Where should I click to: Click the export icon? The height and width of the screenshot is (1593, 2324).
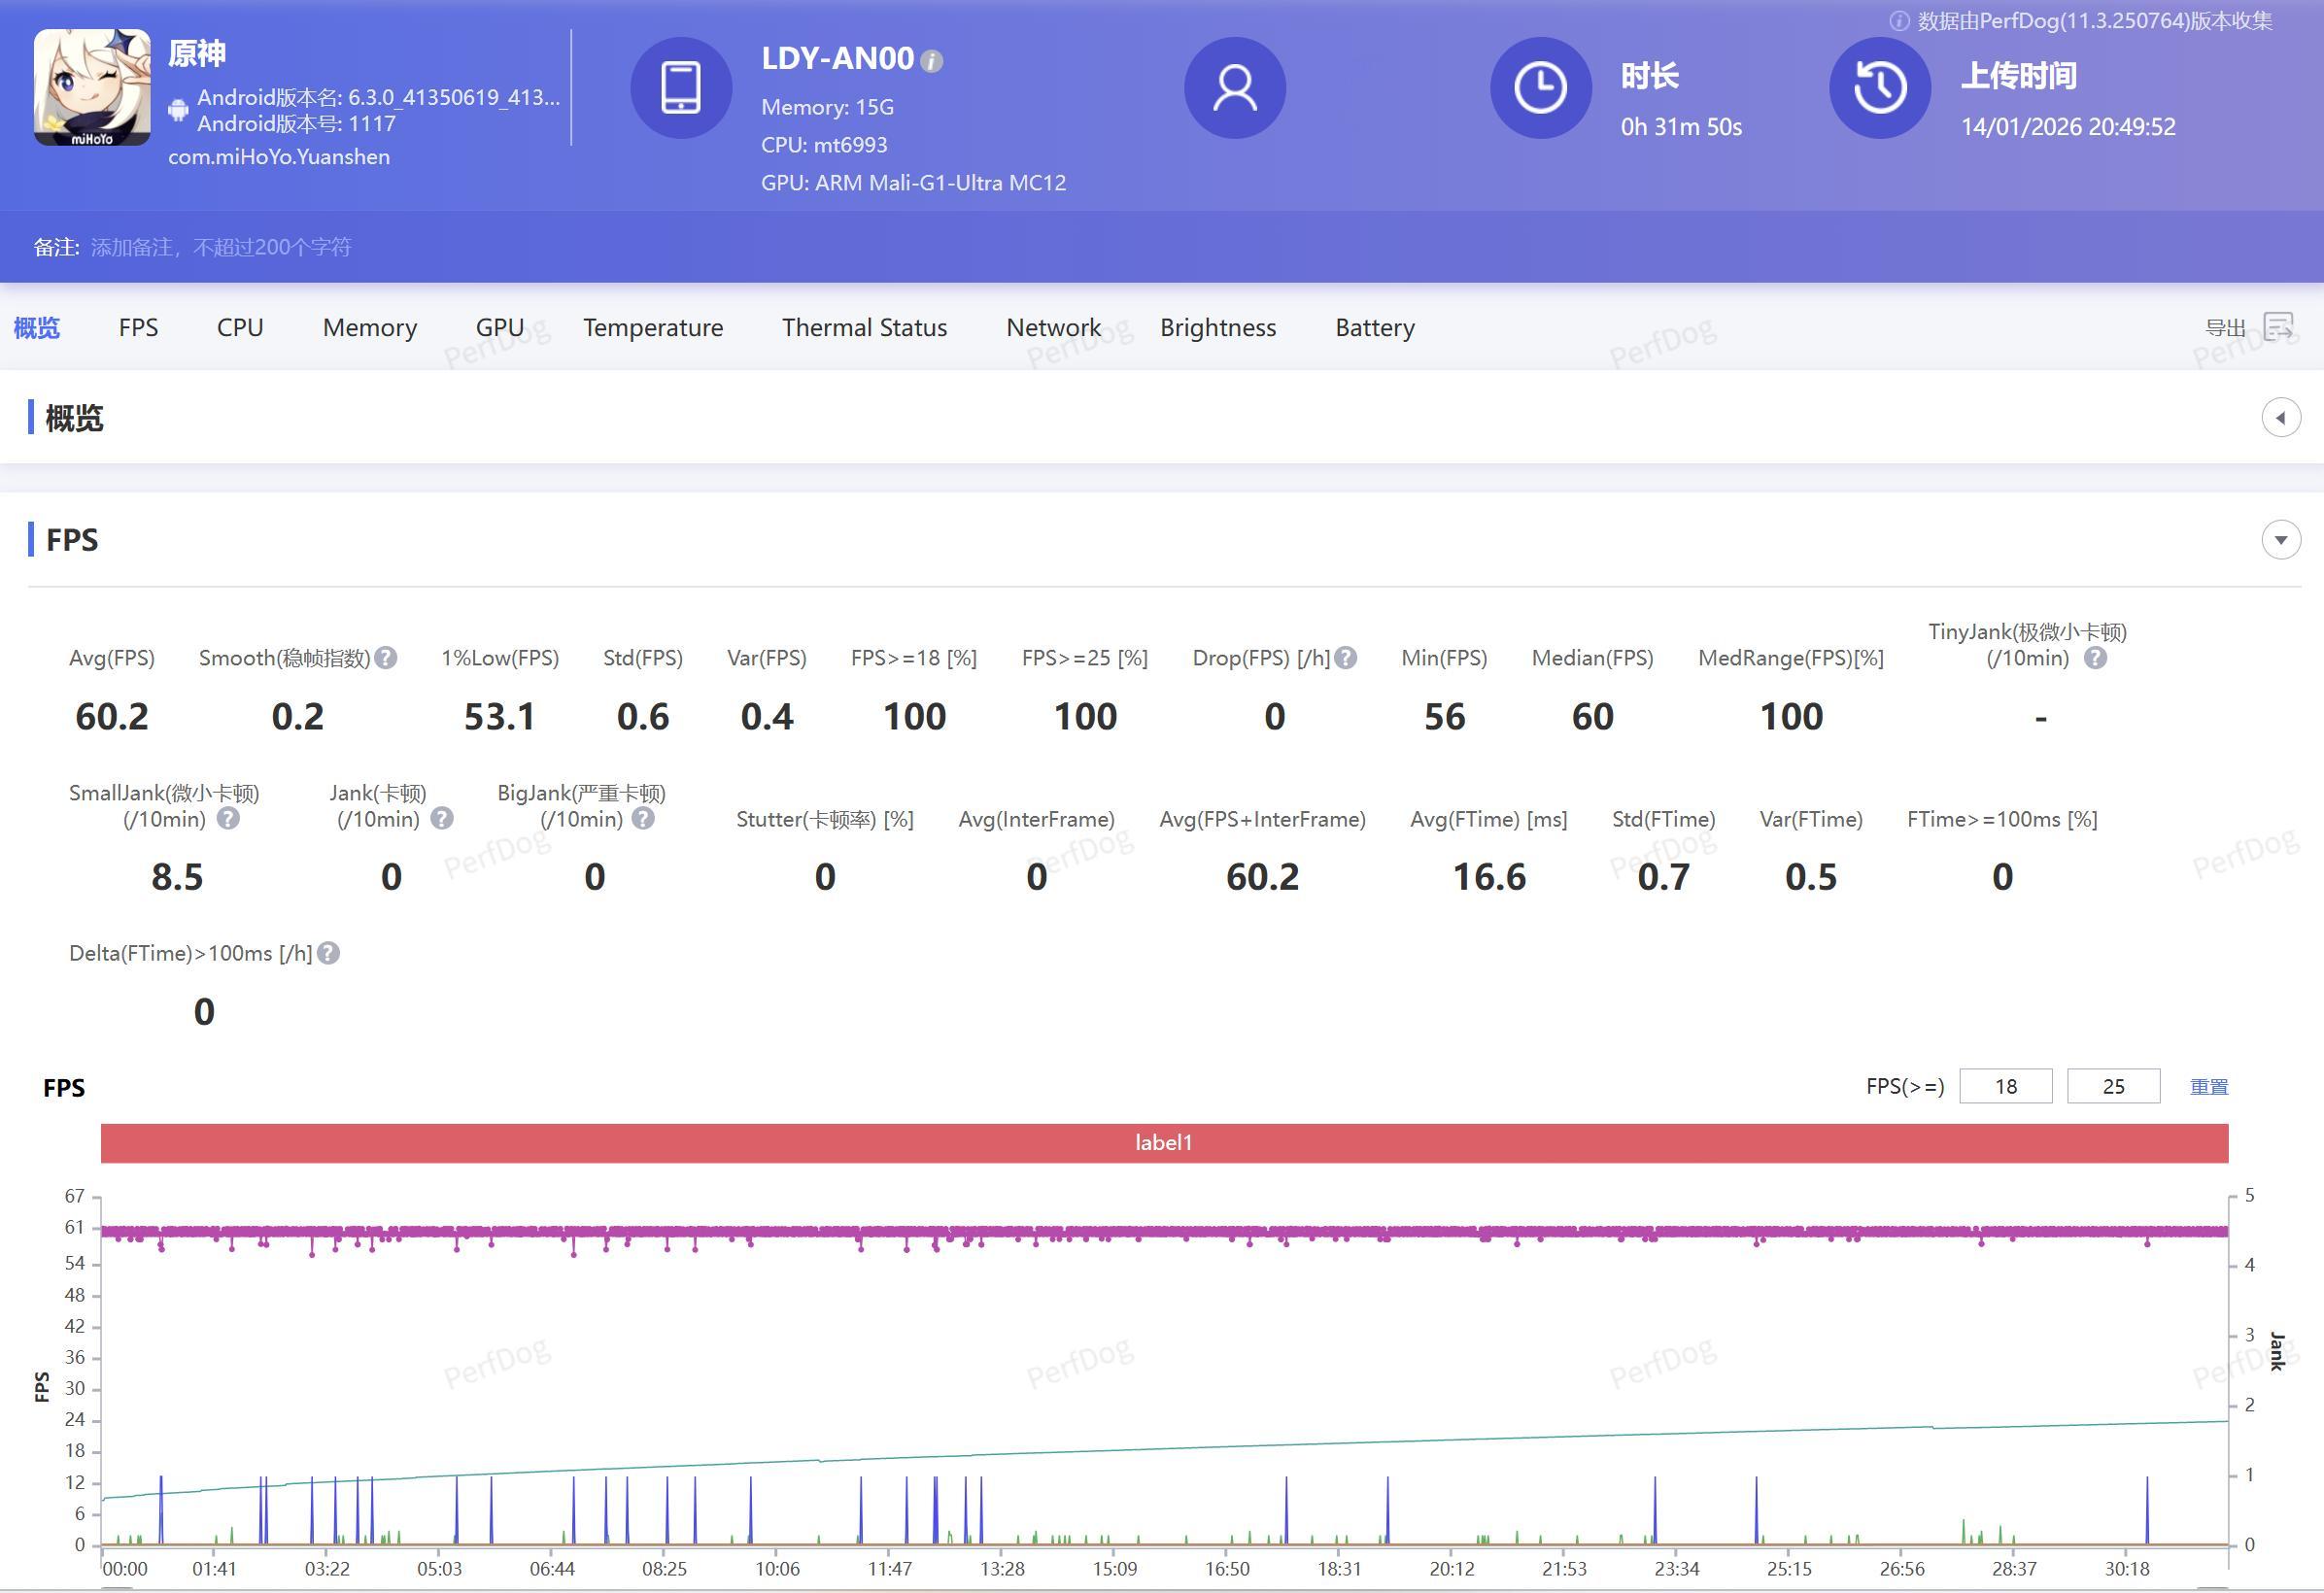(x=2278, y=327)
